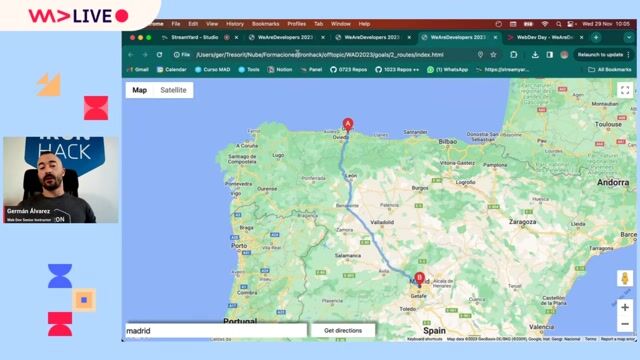Toggle the browser side panel icon

coord(550,55)
